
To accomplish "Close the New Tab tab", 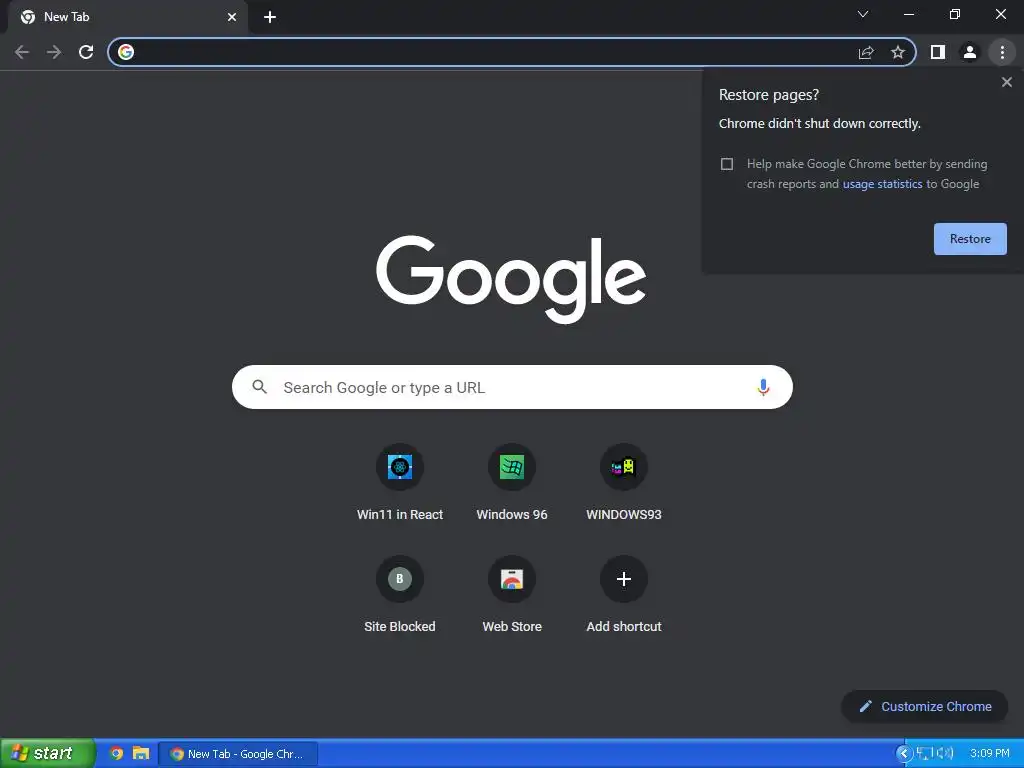I will 232,17.
